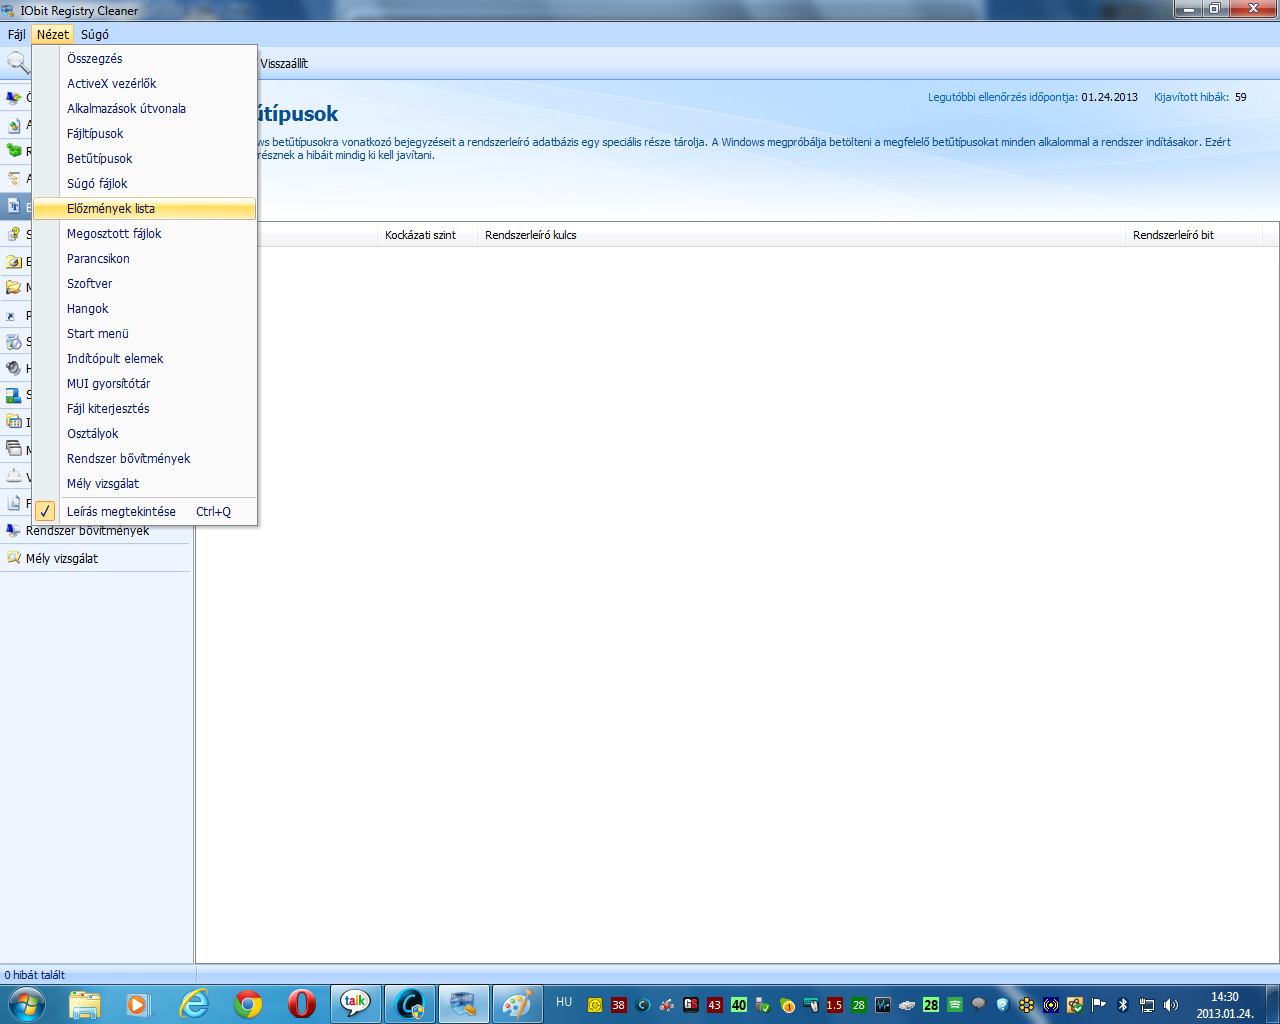Choose Megosztott fájlok menu entry

145,234
